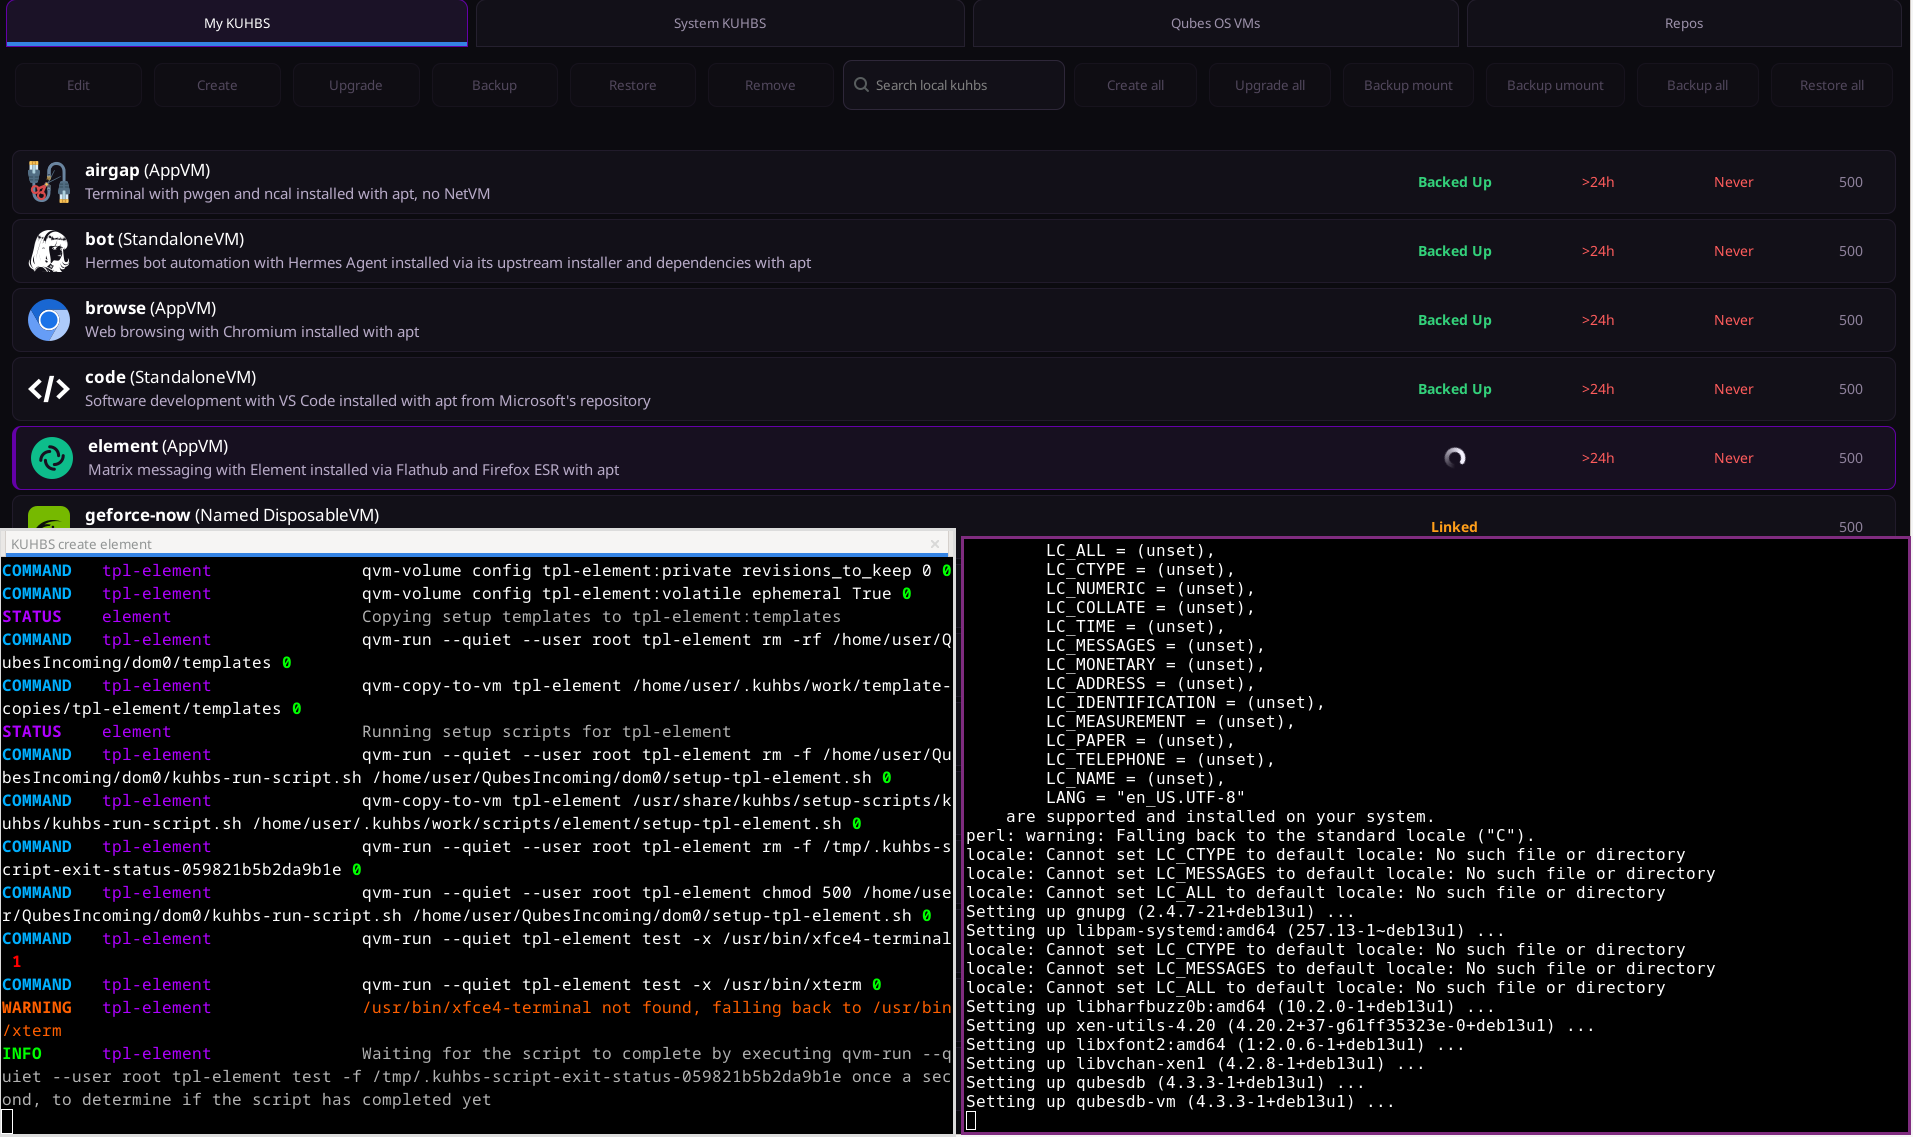
Task: Click the search magnifier icon
Action: pyautogui.click(x=861, y=85)
